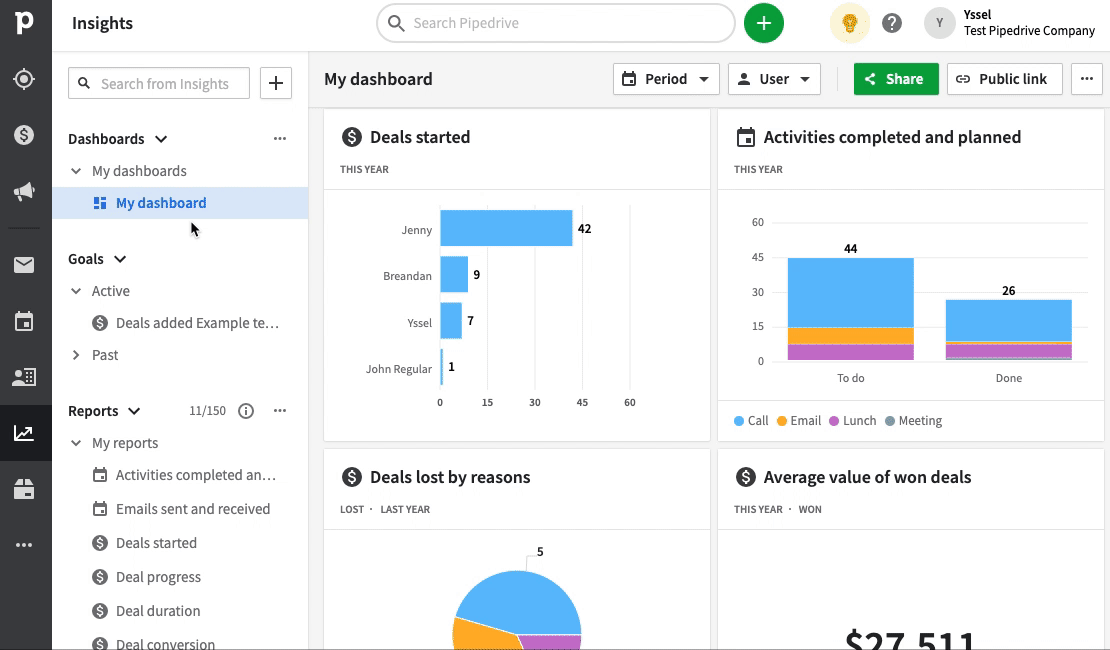This screenshot has height=650, width=1110.
Task: Open the User filter dropdown
Action: pos(774,78)
